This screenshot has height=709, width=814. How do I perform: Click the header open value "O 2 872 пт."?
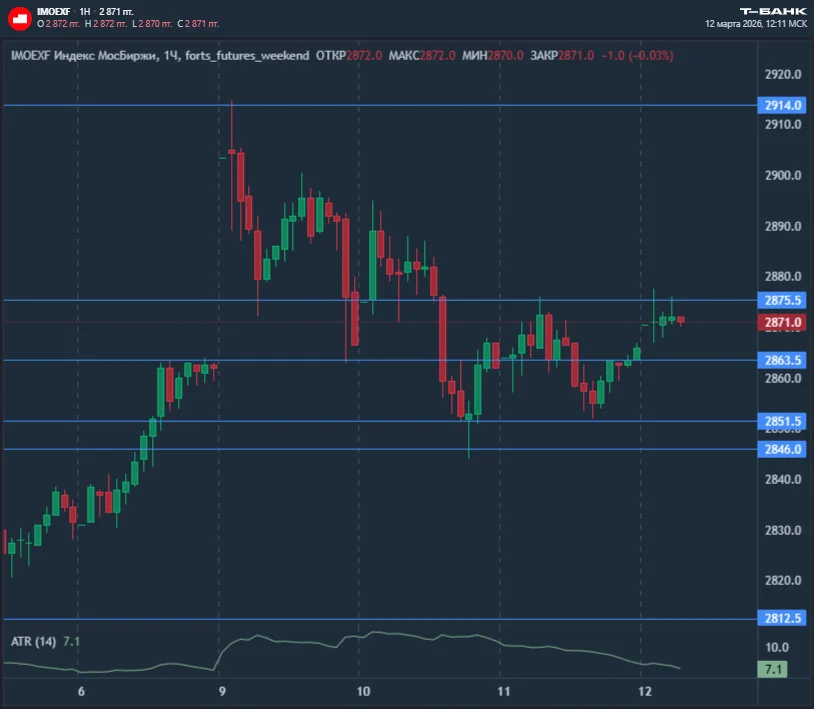click(58, 24)
